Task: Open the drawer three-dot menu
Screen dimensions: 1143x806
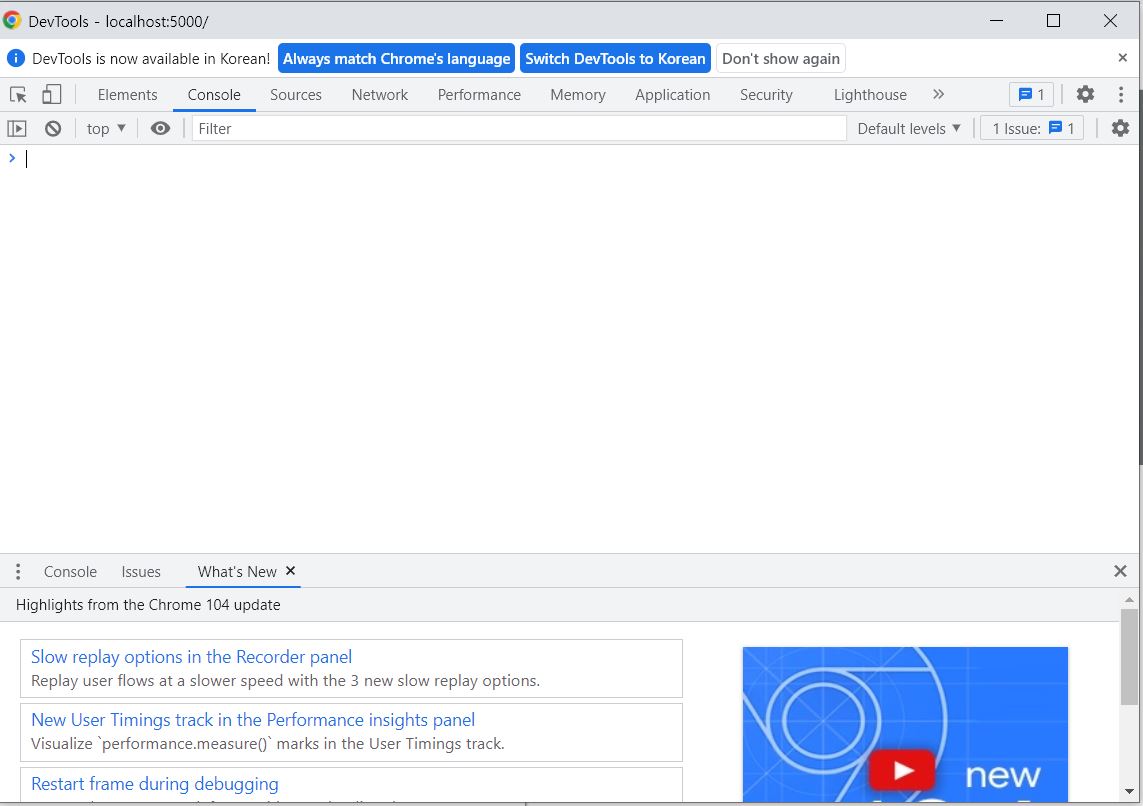Action: (17, 571)
